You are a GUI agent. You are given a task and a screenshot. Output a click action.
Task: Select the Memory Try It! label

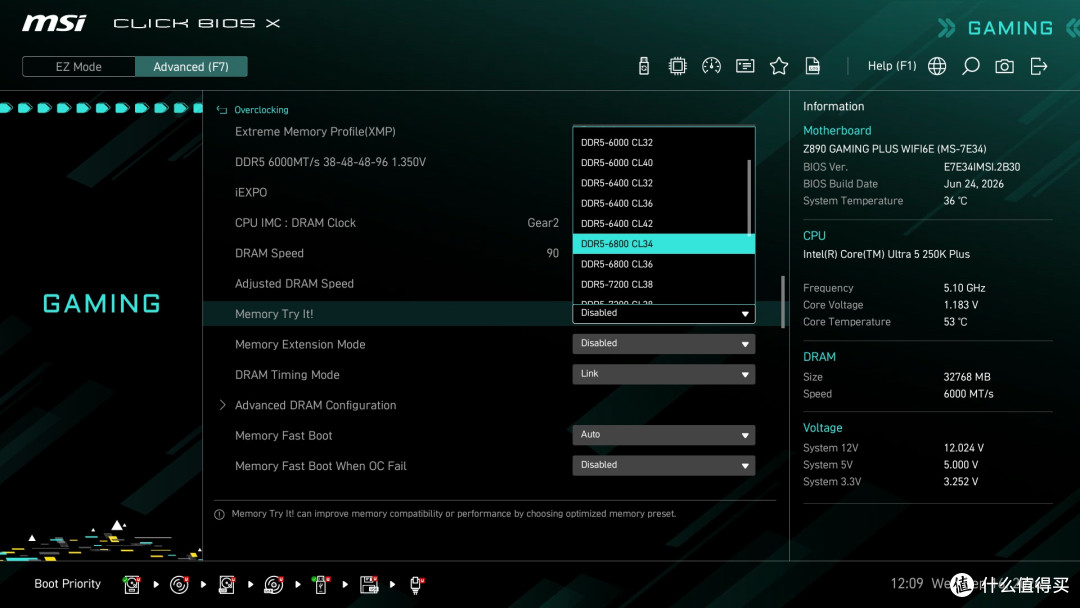(x=274, y=314)
